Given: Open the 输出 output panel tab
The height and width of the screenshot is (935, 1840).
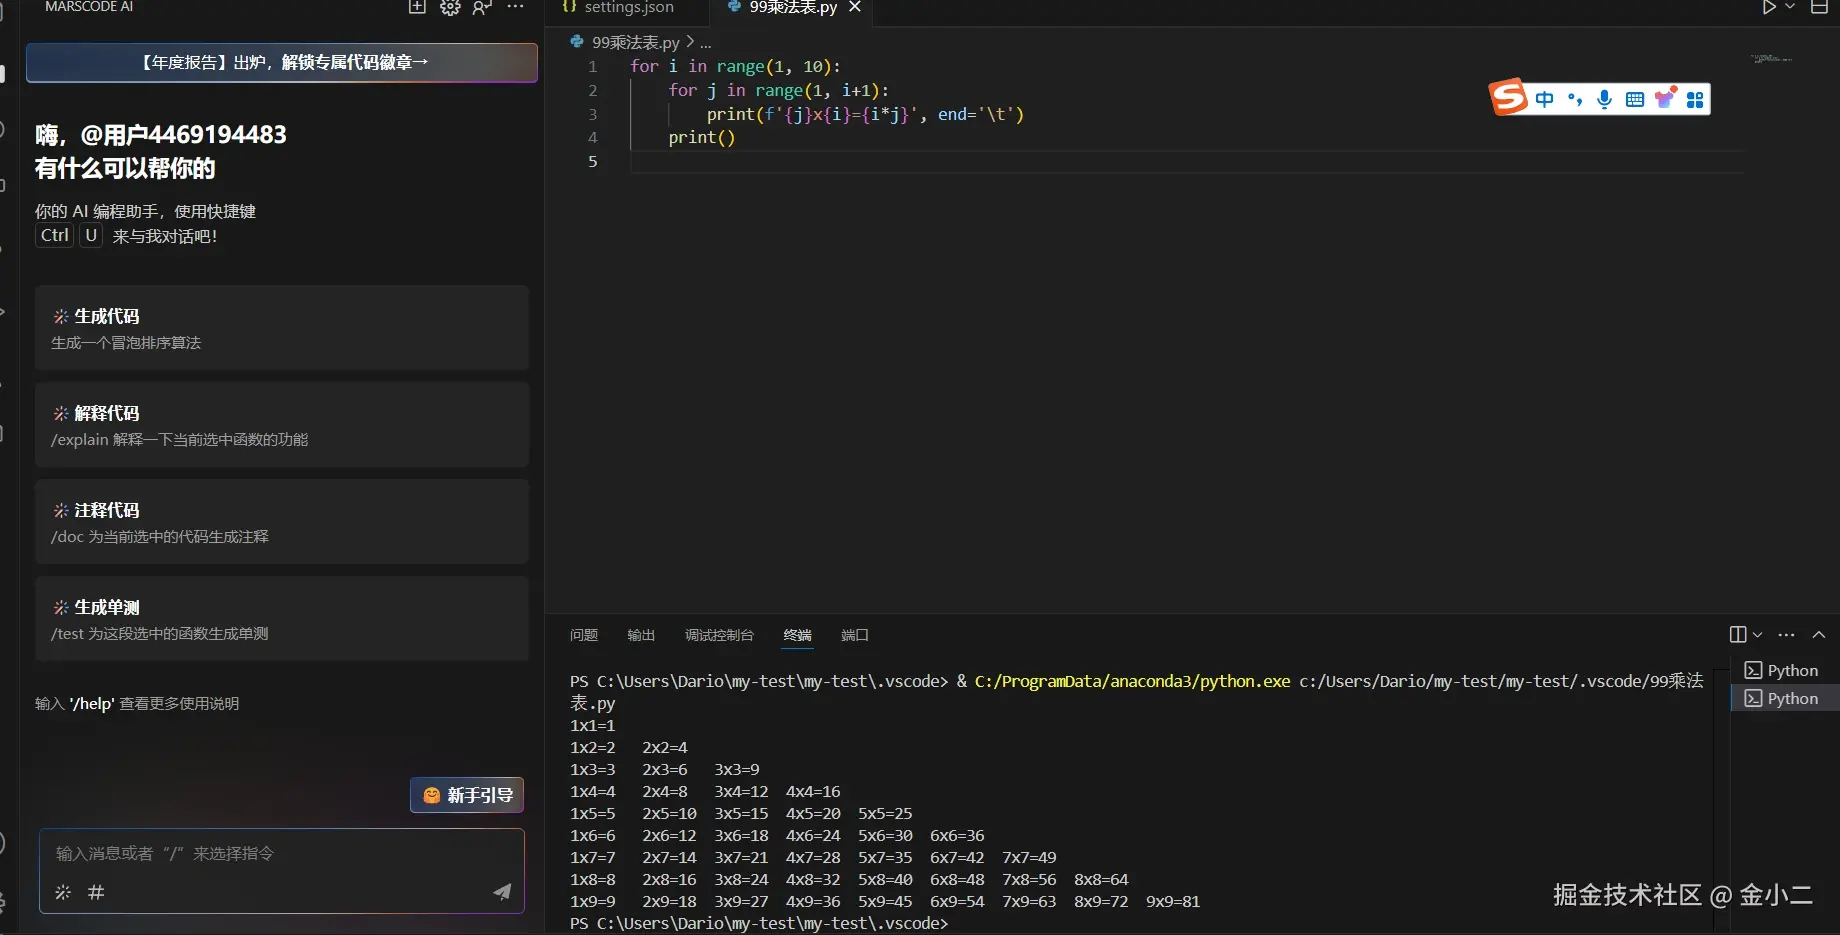Looking at the screenshot, I should pos(641,635).
